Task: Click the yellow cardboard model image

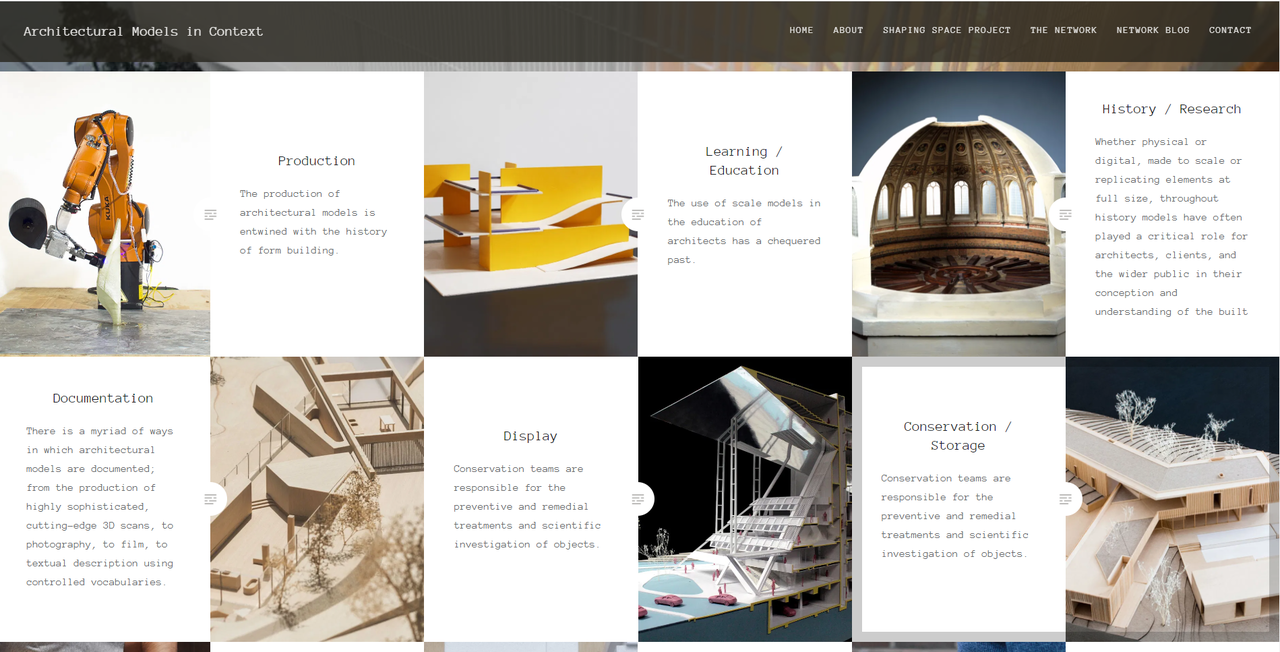Action: coord(530,213)
